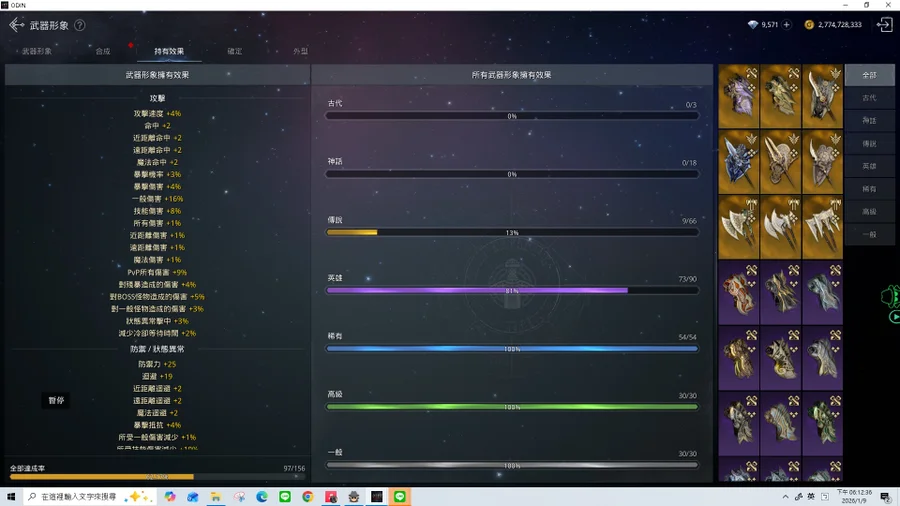Click the exit door icon at top right
Viewport: 900px width, 506px height.
tap(884, 25)
